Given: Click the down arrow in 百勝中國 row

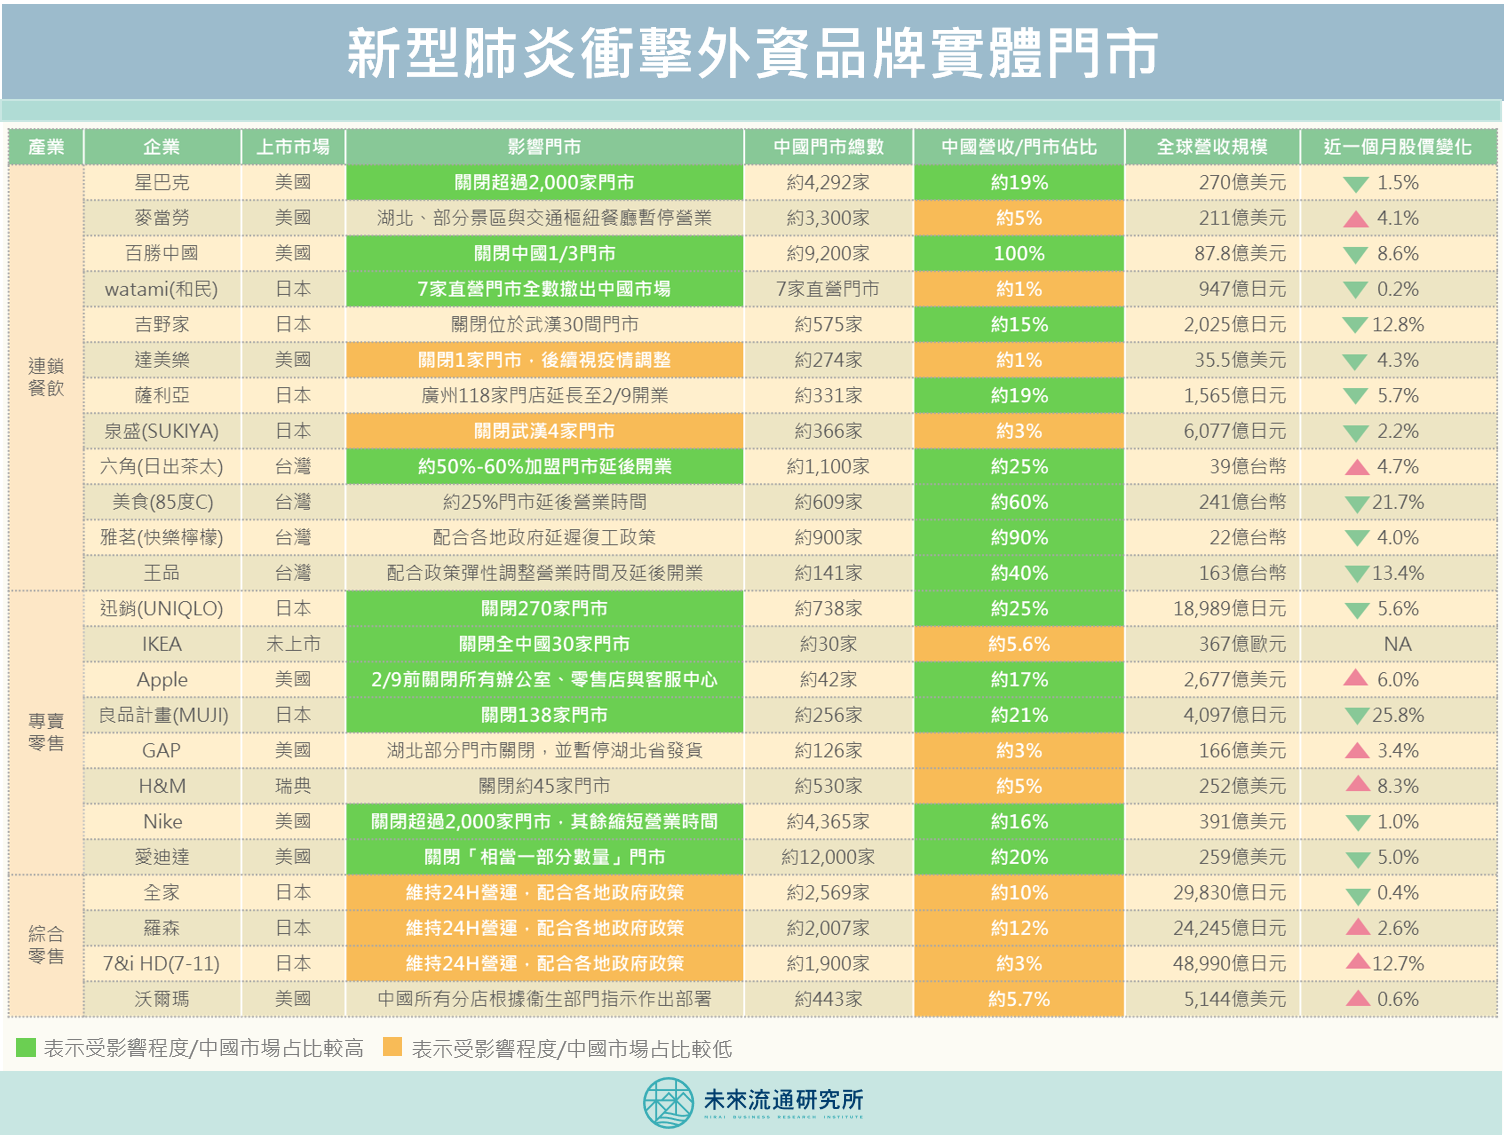Looking at the screenshot, I should (x=1356, y=255).
